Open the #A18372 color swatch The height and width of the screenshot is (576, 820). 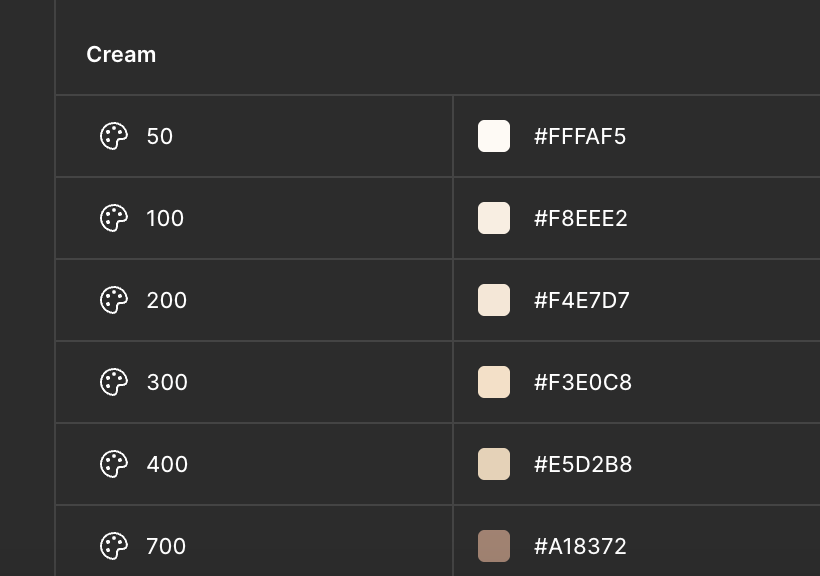[x=494, y=546]
